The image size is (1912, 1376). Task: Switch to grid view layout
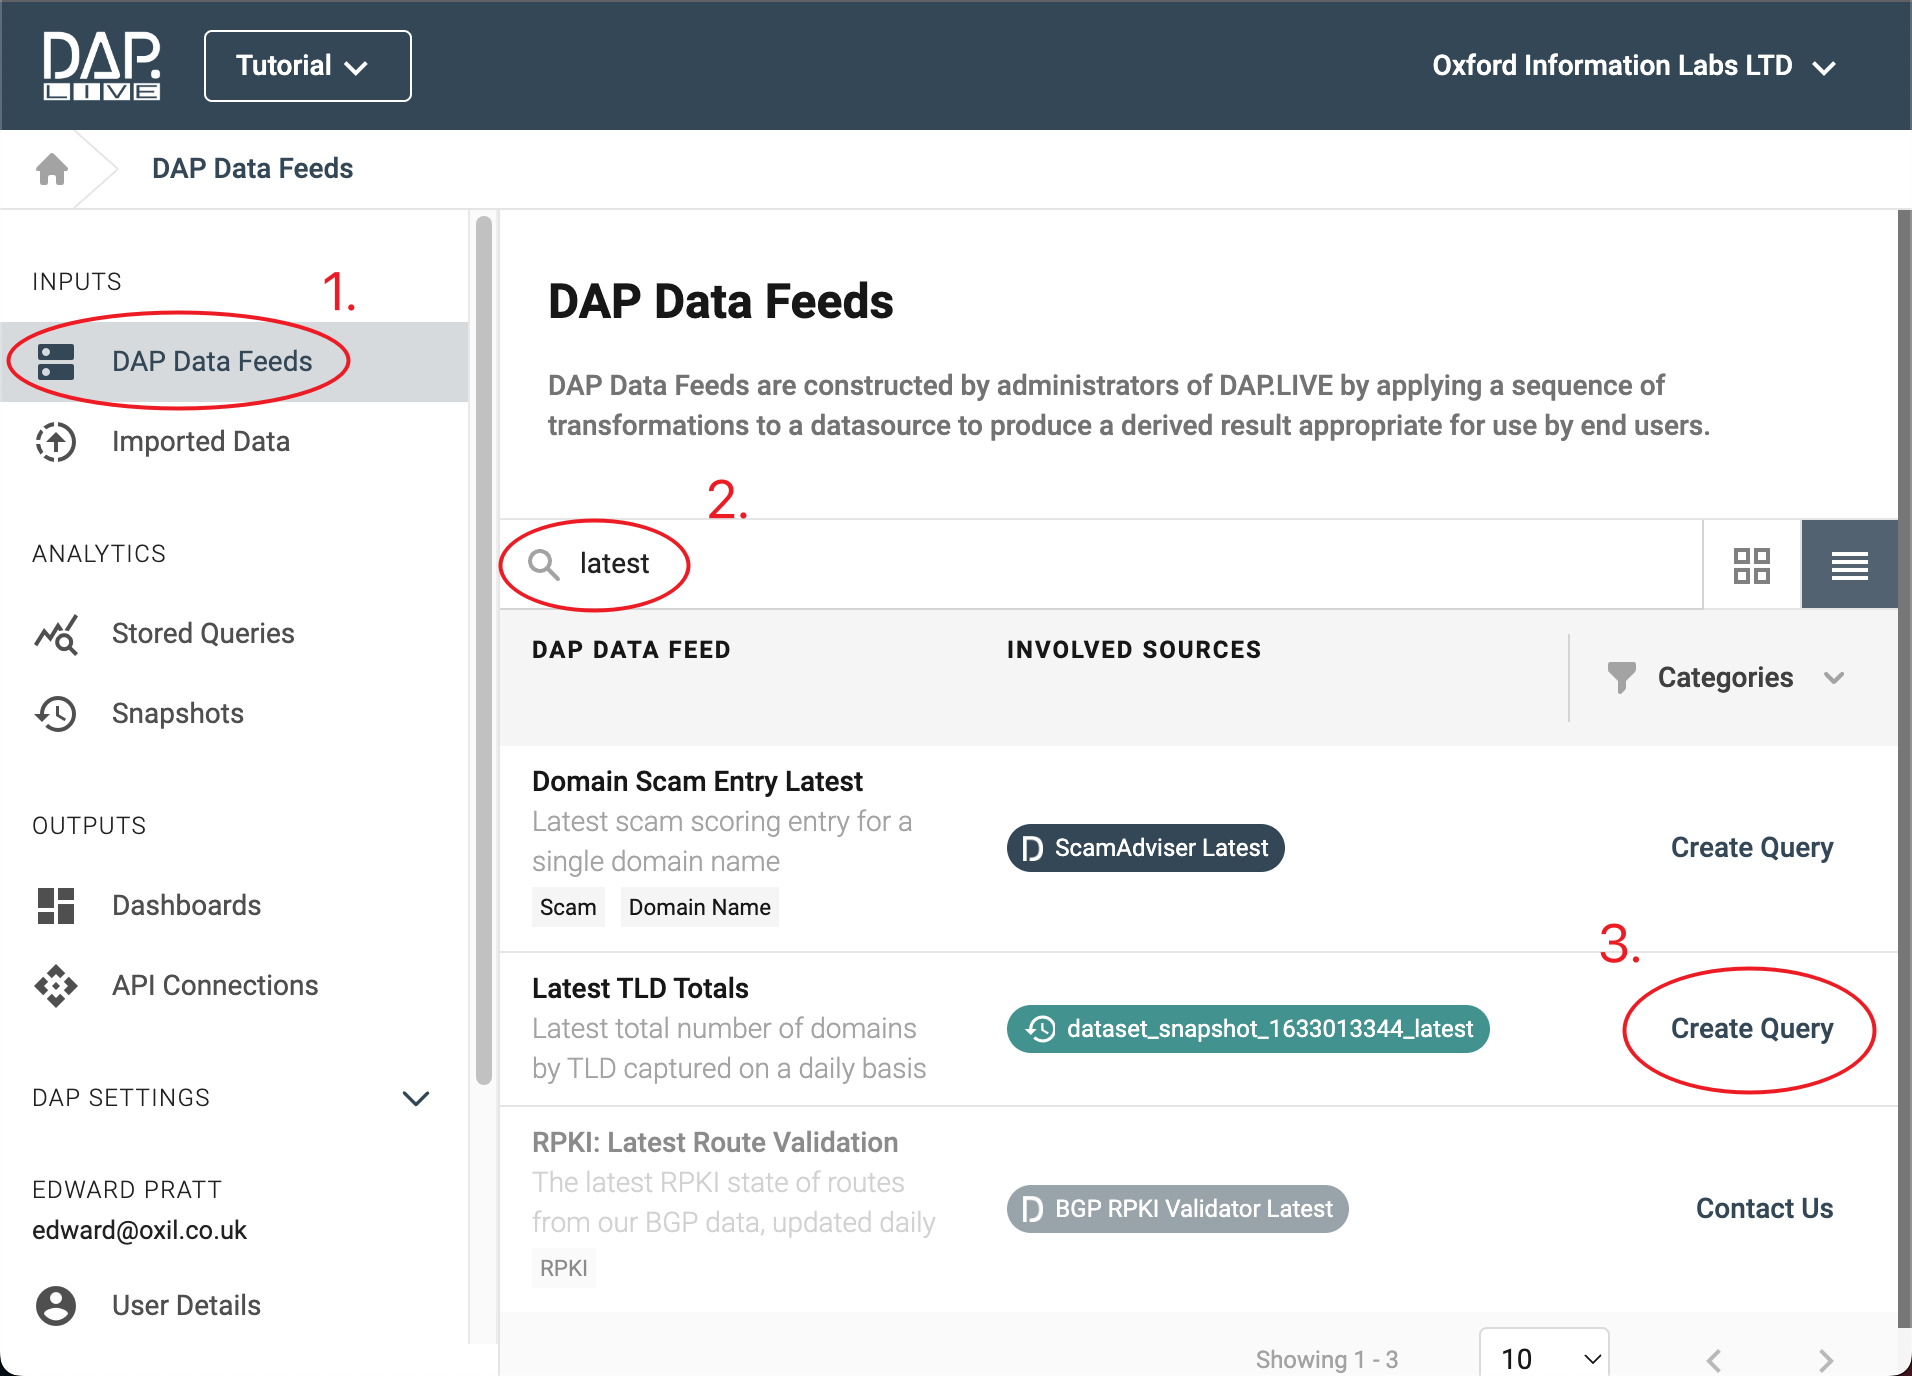(x=1751, y=565)
